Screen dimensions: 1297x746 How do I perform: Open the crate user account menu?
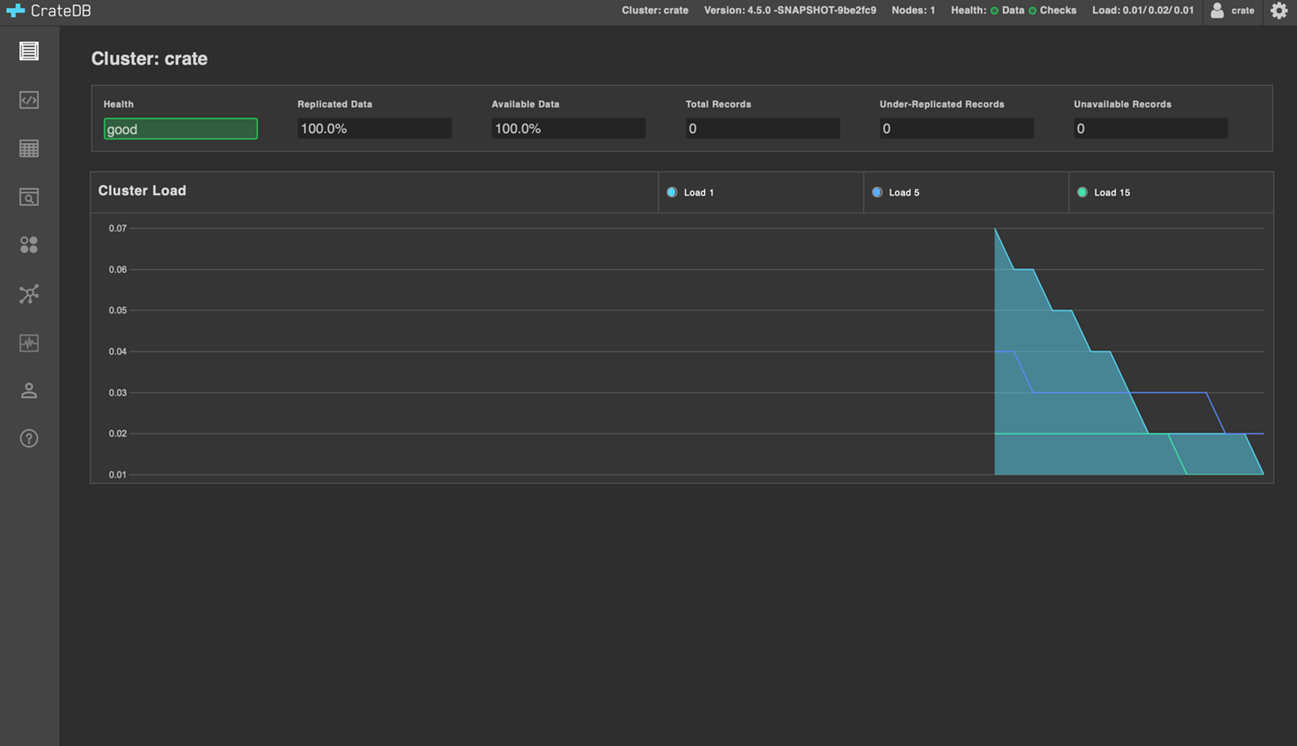1231,11
